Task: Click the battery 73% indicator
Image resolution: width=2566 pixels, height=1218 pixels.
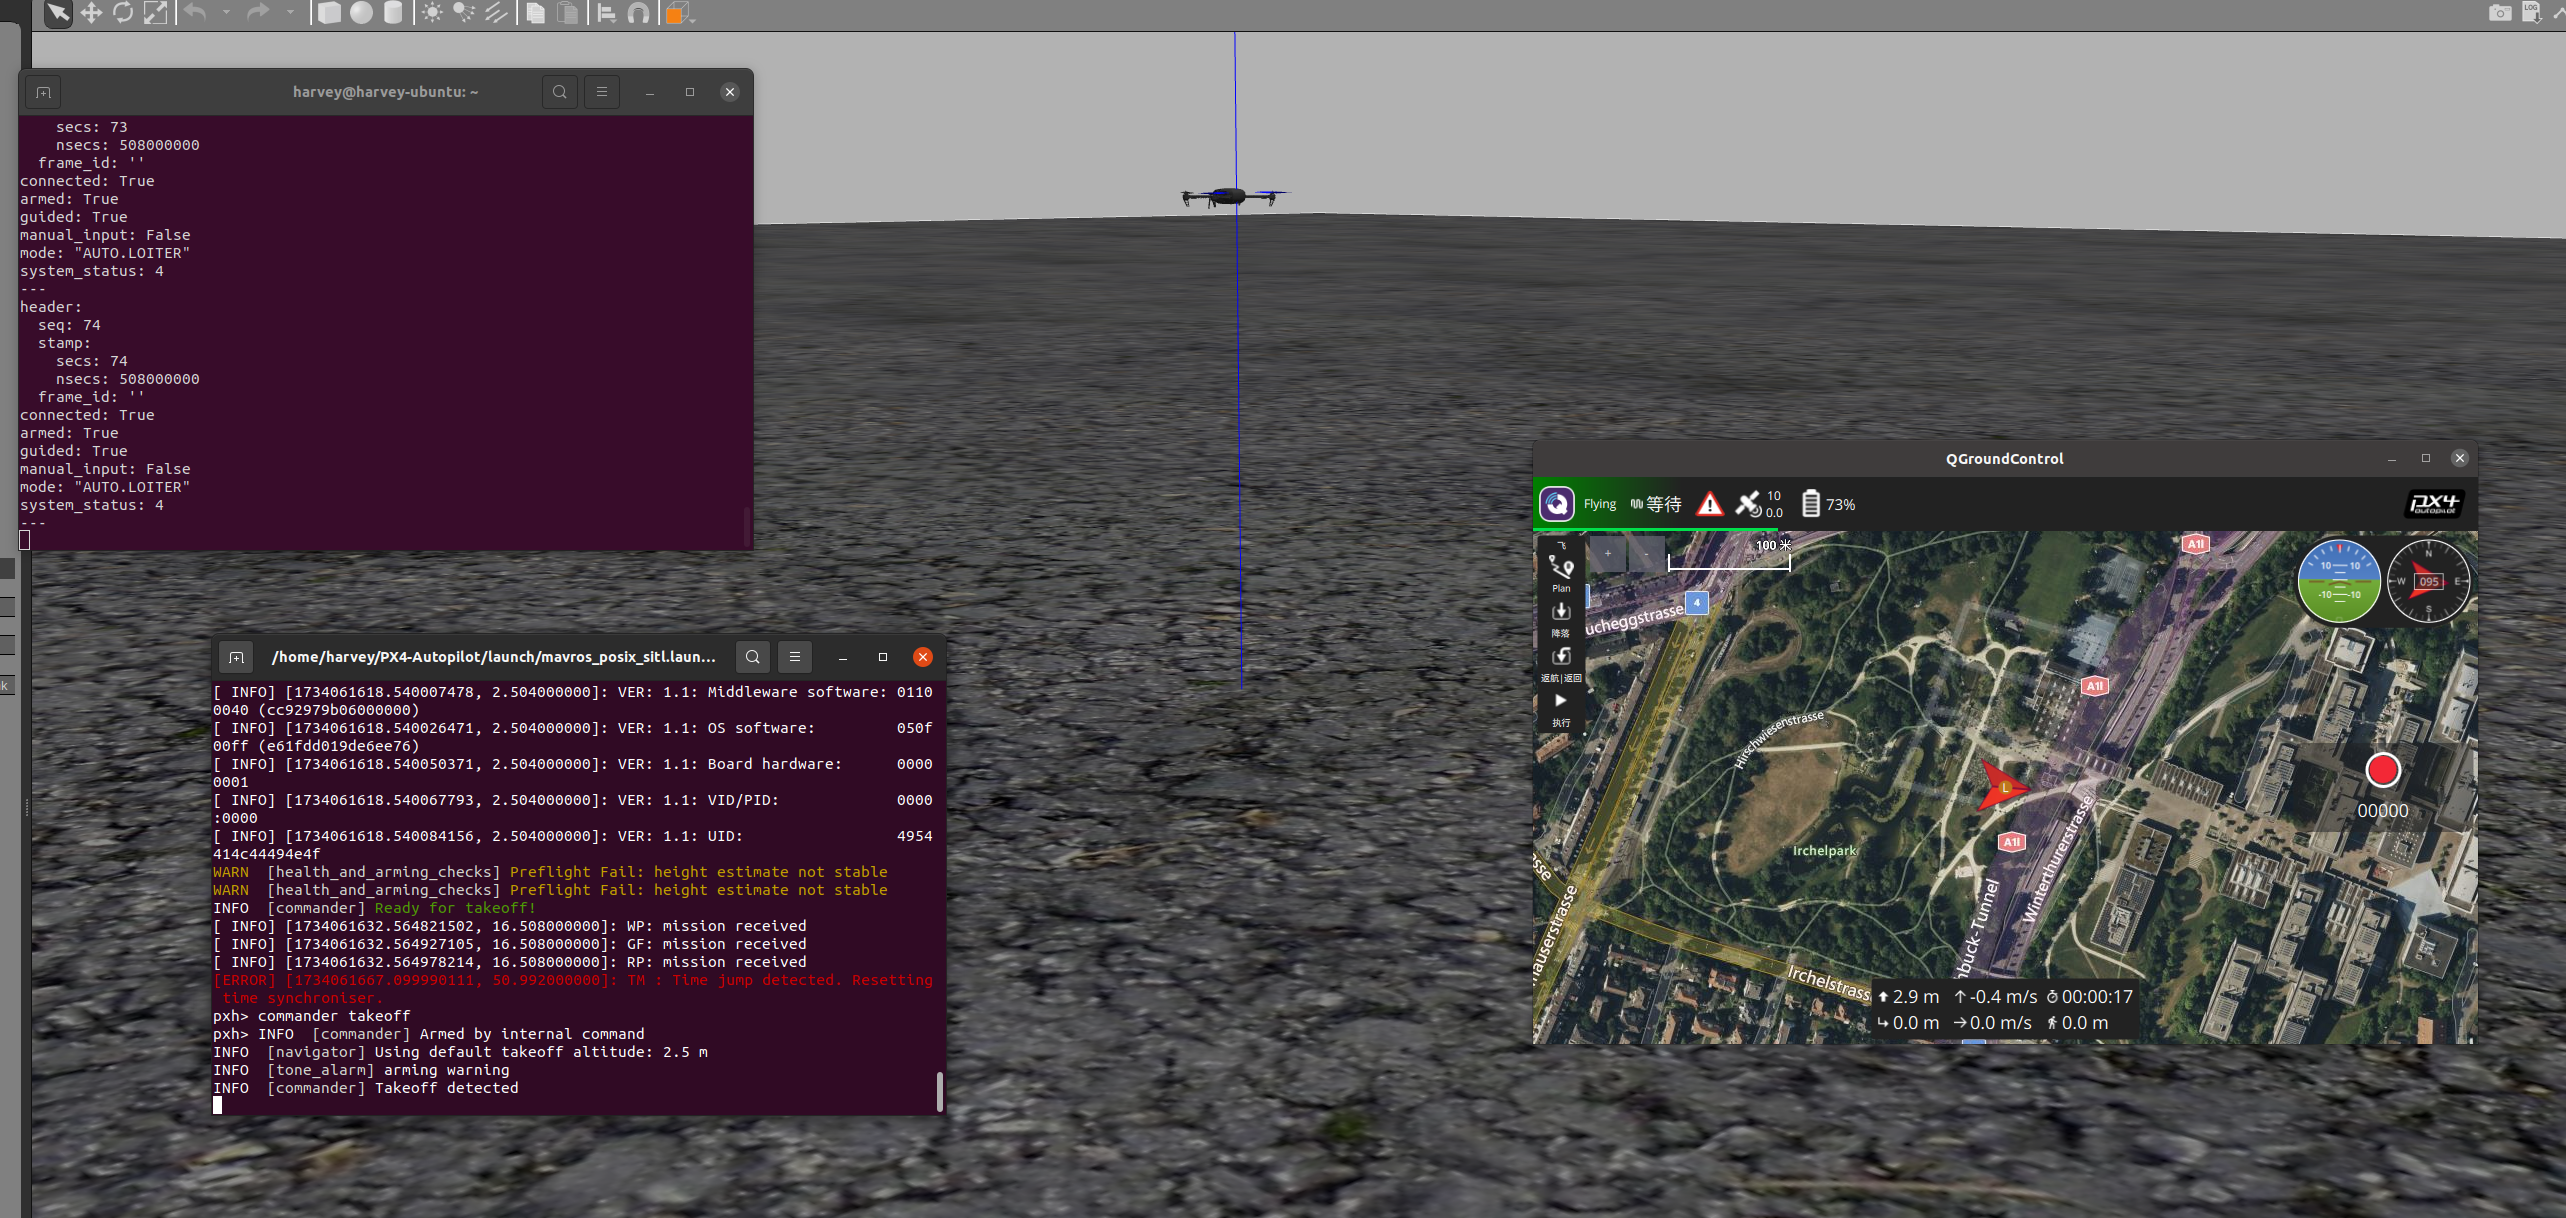Action: (1828, 504)
